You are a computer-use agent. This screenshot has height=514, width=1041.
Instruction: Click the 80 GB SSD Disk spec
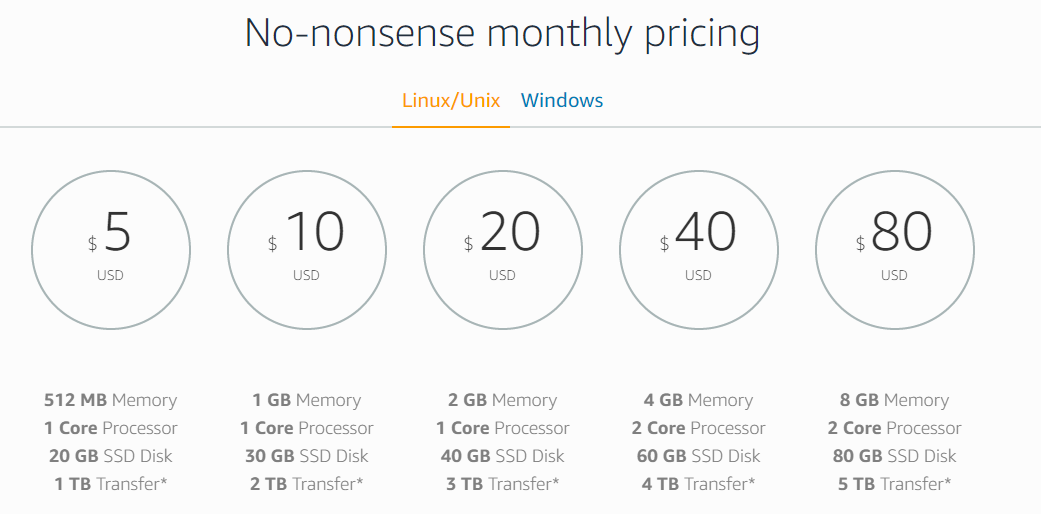point(894,456)
